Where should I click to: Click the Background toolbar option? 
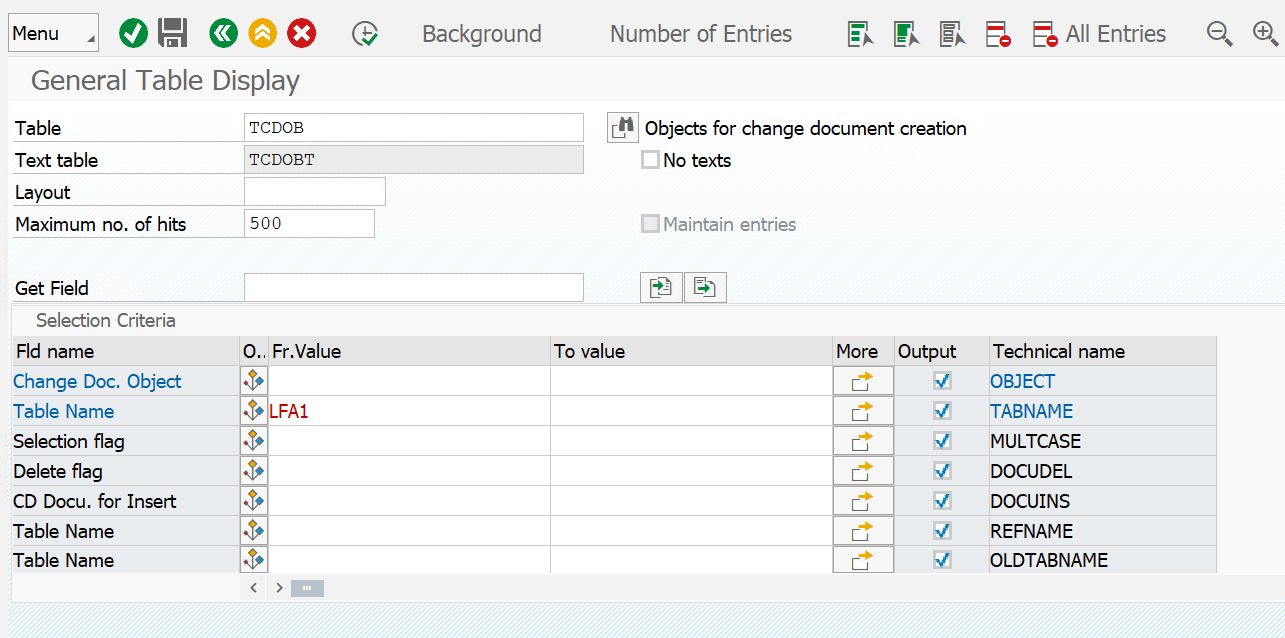click(482, 33)
